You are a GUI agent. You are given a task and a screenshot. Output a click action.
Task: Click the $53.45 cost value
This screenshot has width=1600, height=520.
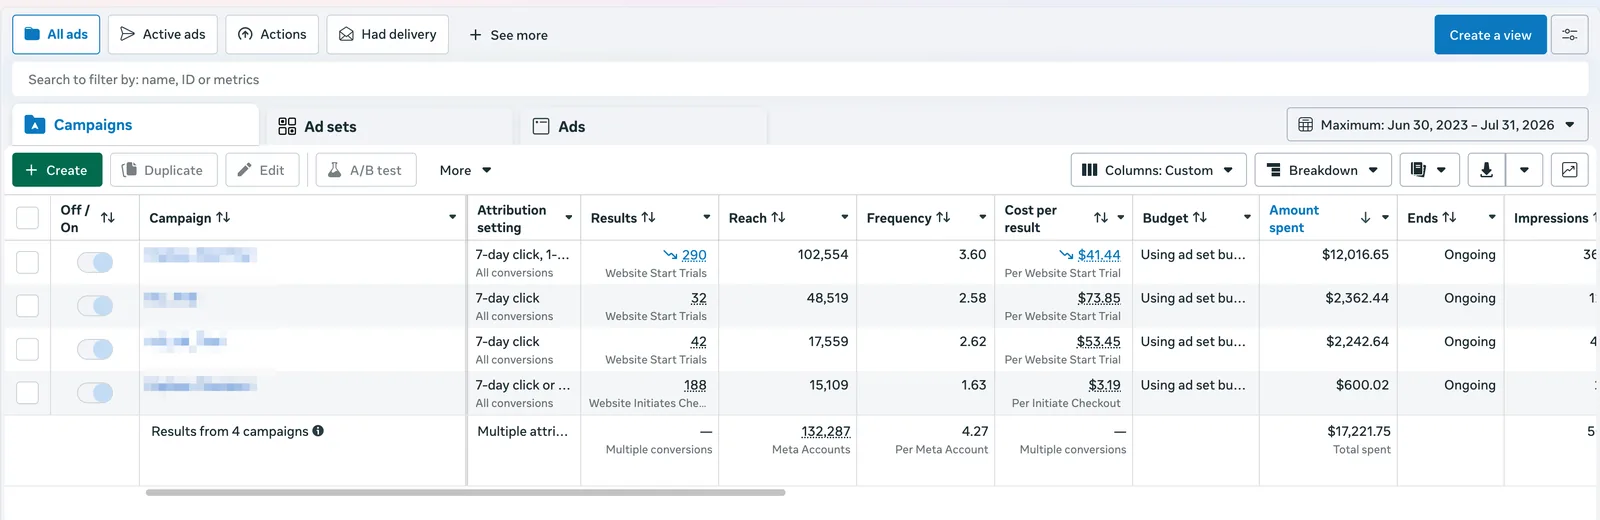coord(1099,342)
